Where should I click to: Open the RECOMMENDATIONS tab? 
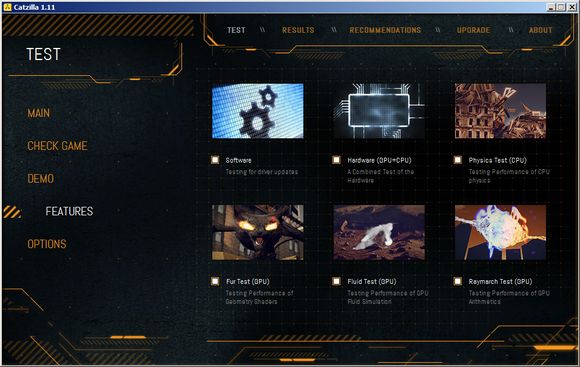pyautogui.click(x=385, y=30)
